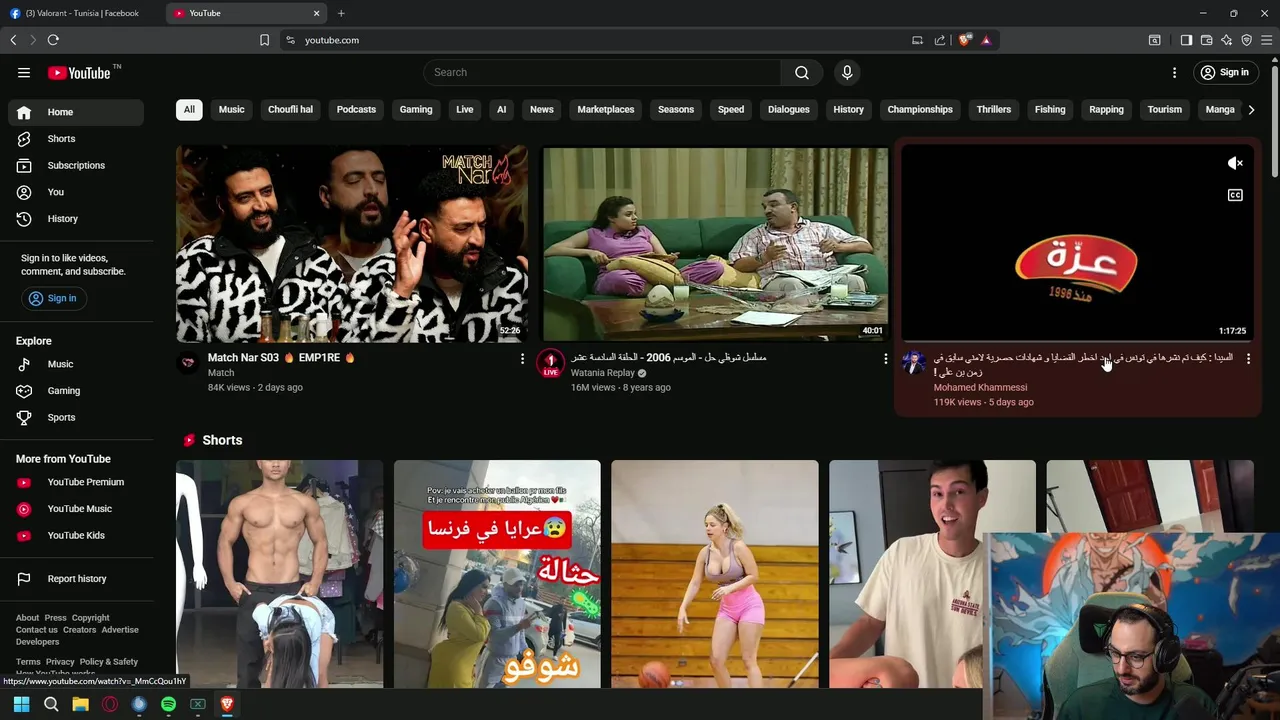Open Sports under Explore
Image resolution: width=1280 pixels, height=720 pixels.
[76, 417]
